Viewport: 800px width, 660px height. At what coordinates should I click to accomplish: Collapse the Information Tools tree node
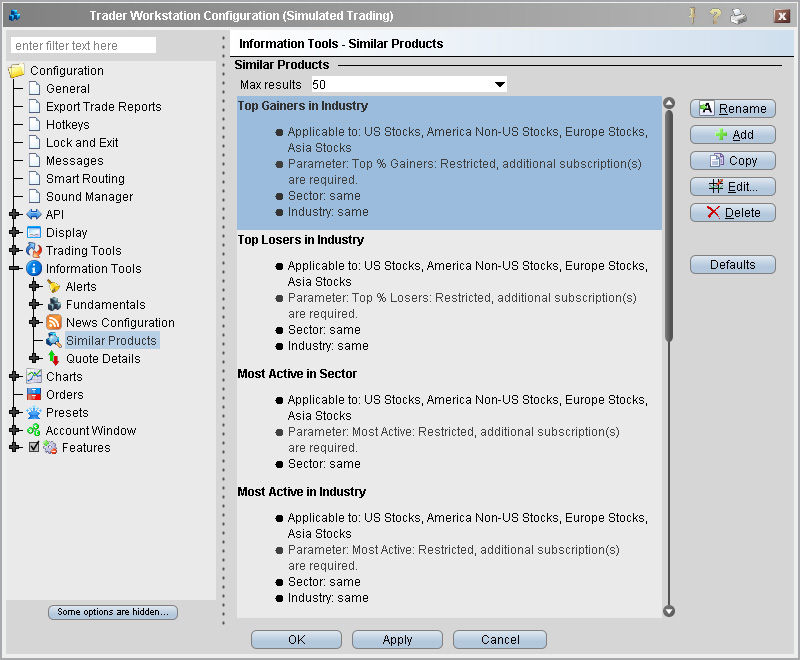coord(15,268)
